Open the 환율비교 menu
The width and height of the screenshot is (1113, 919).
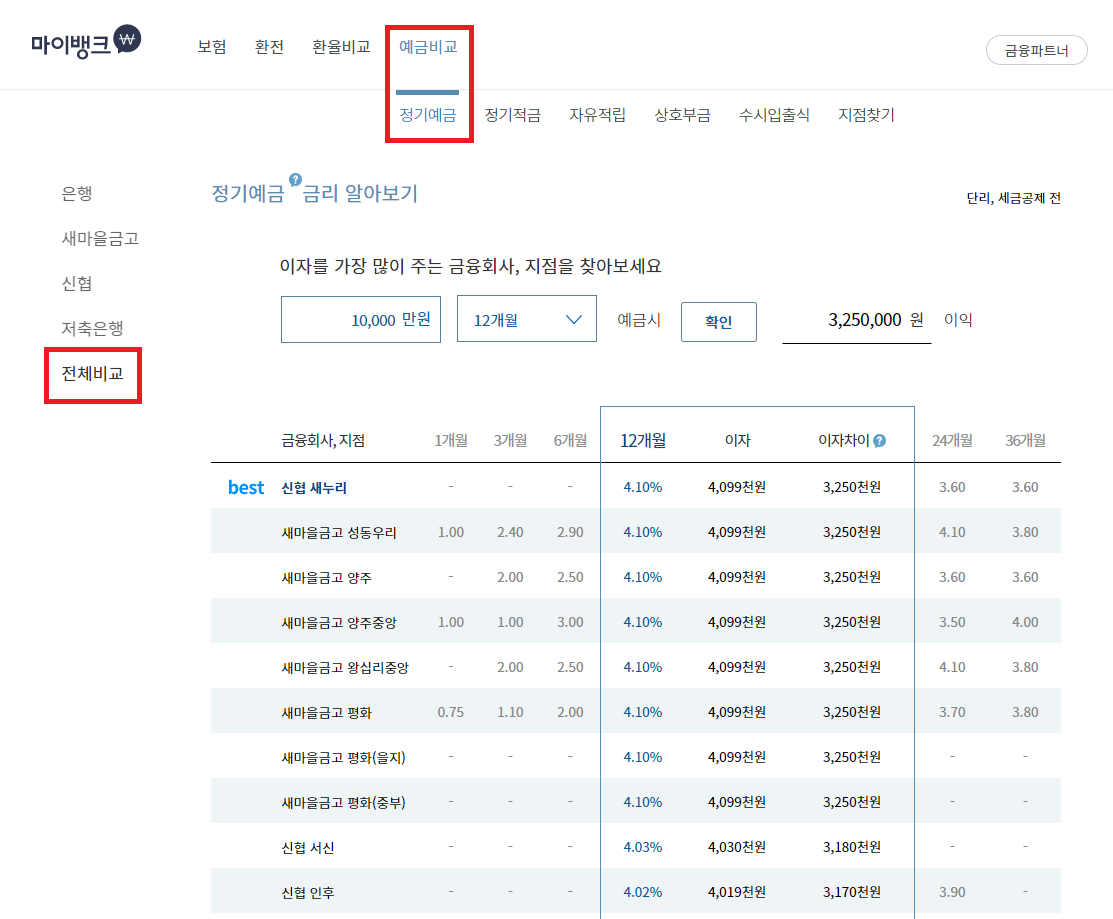coord(341,47)
